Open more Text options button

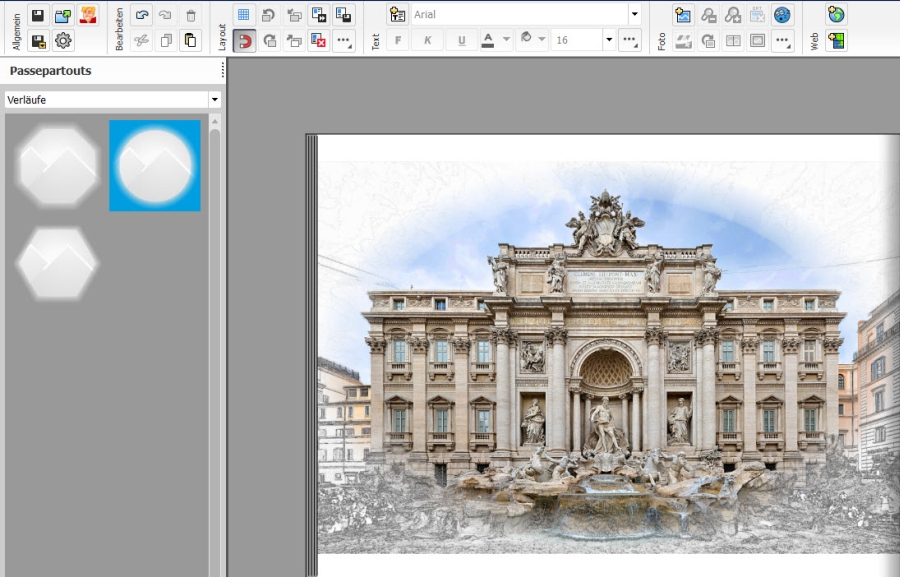pyautogui.click(x=629, y=41)
